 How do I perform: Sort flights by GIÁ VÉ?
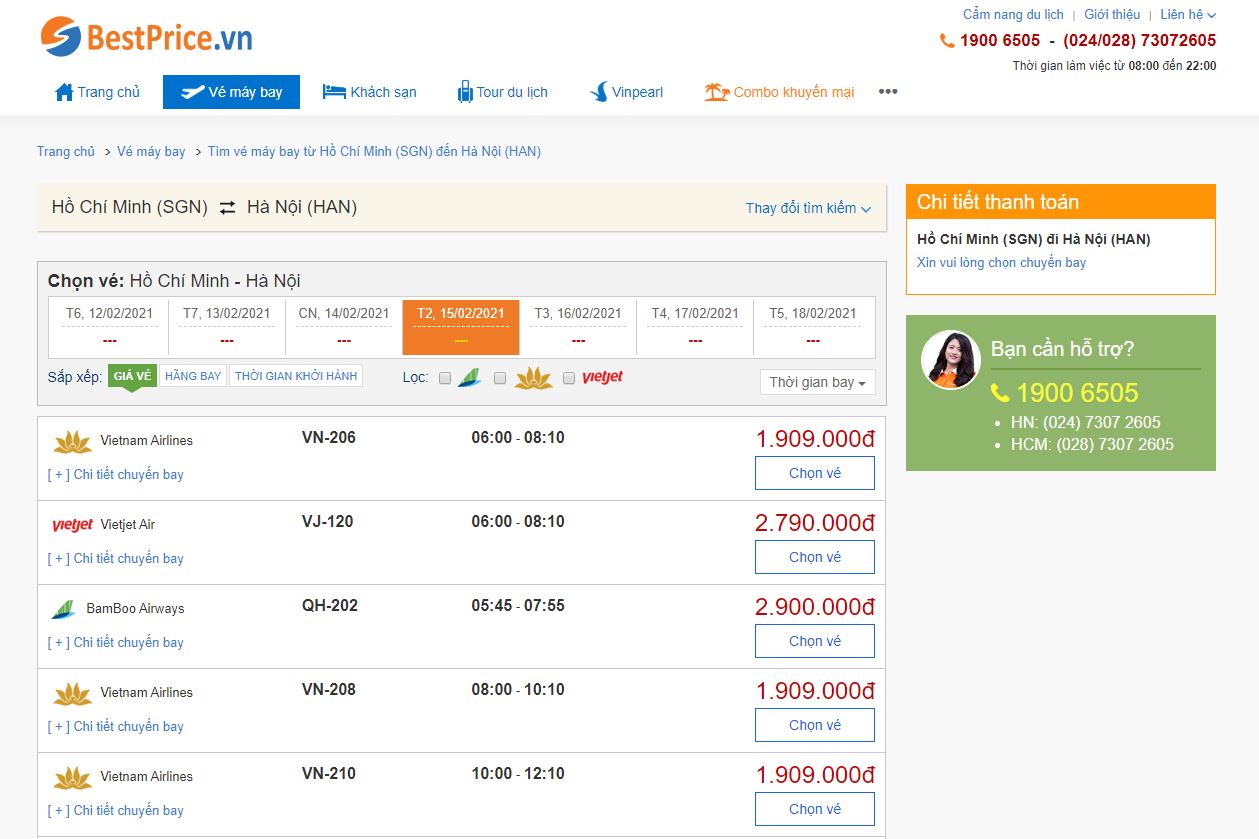[132, 376]
